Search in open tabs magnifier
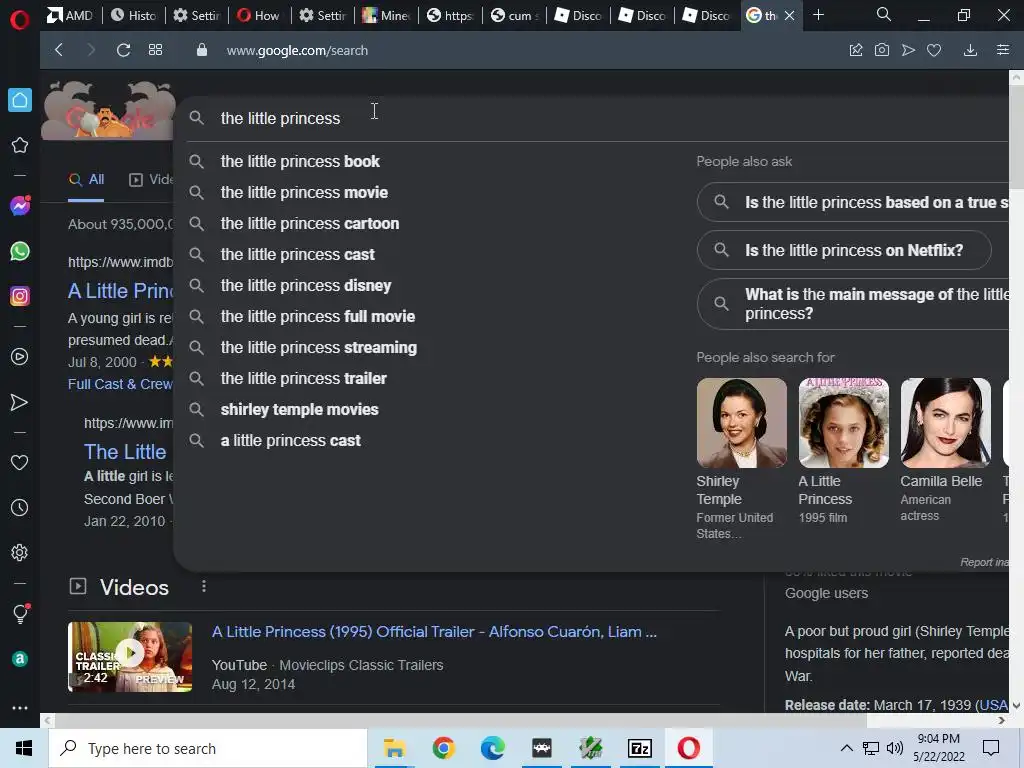 point(884,14)
